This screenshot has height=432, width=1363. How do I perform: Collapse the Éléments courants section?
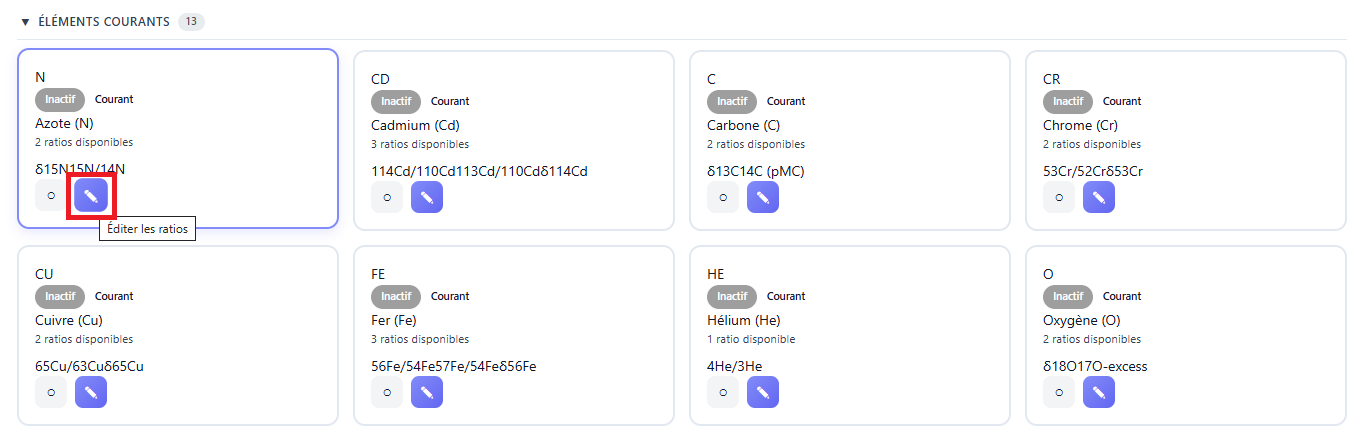pyautogui.click(x=25, y=22)
